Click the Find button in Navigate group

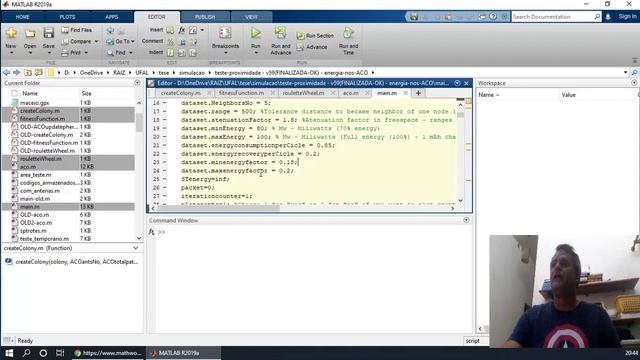(x=117, y=53)
